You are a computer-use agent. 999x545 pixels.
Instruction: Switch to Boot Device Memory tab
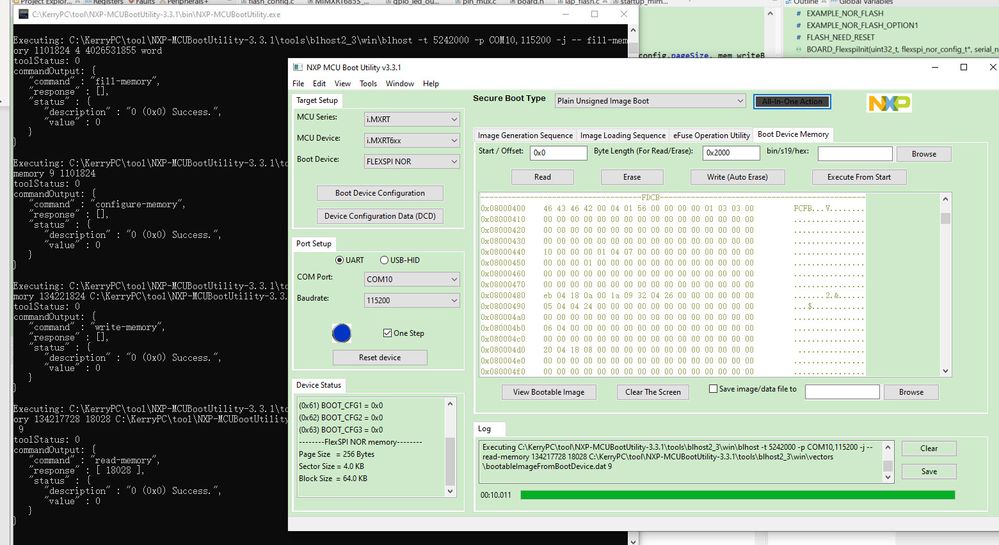point(793,134)
